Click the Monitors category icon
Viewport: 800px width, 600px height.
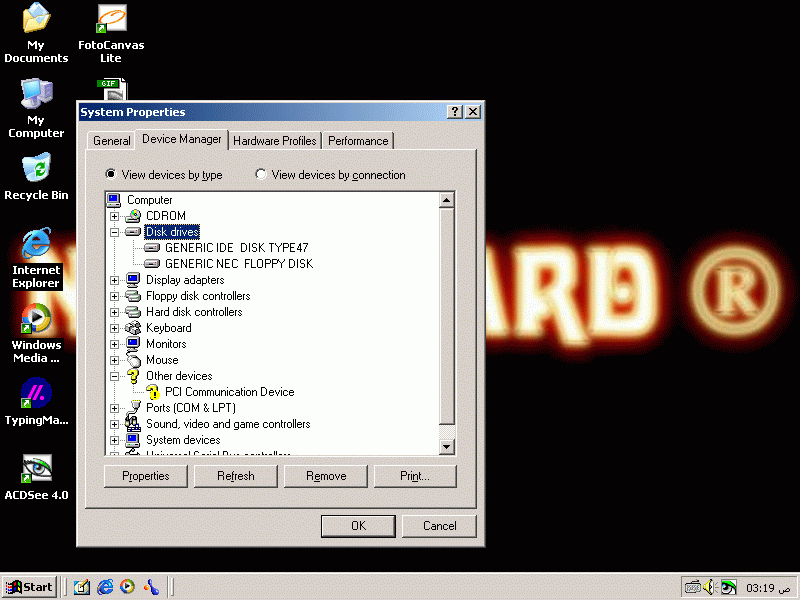click(x=133, y=344)
